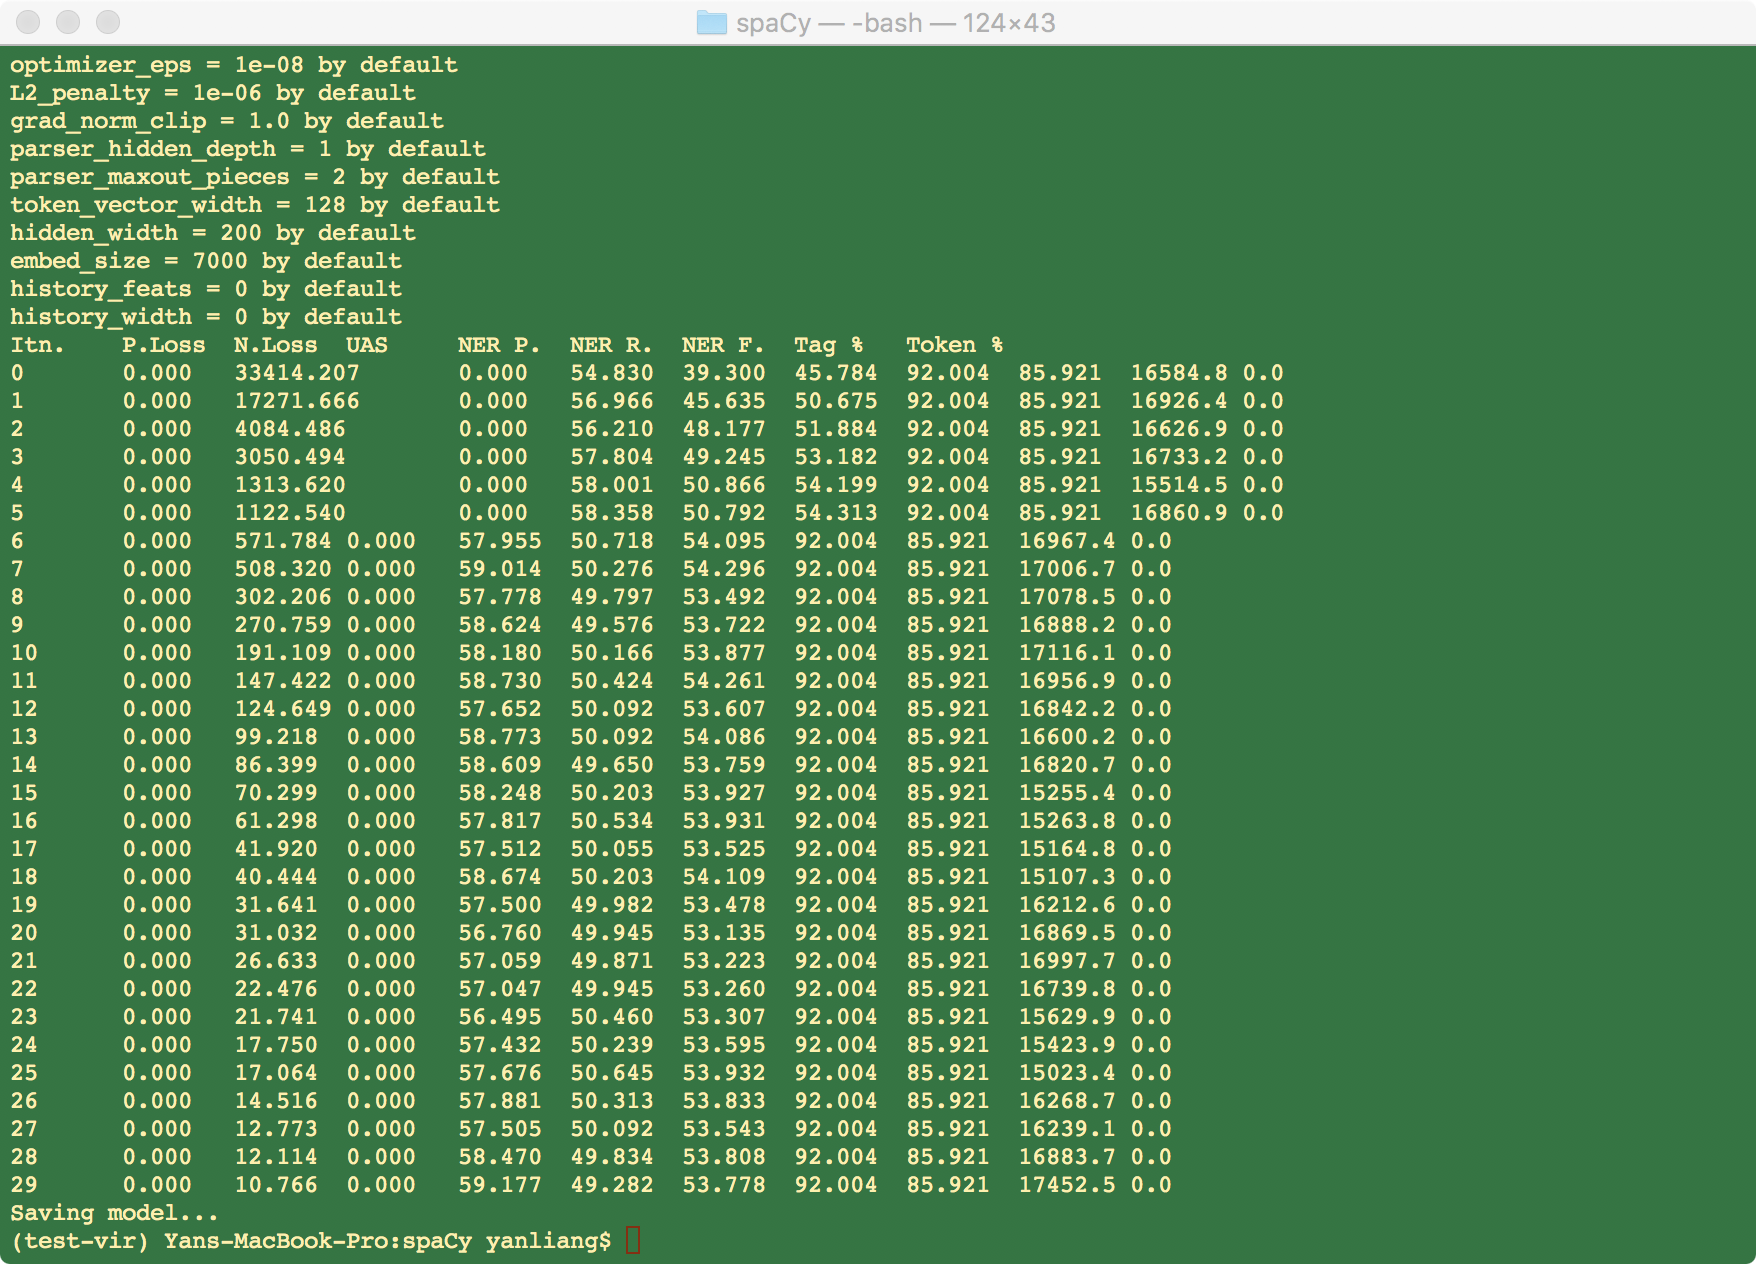Click the 'Token %' column header

(x=955, y=345)
